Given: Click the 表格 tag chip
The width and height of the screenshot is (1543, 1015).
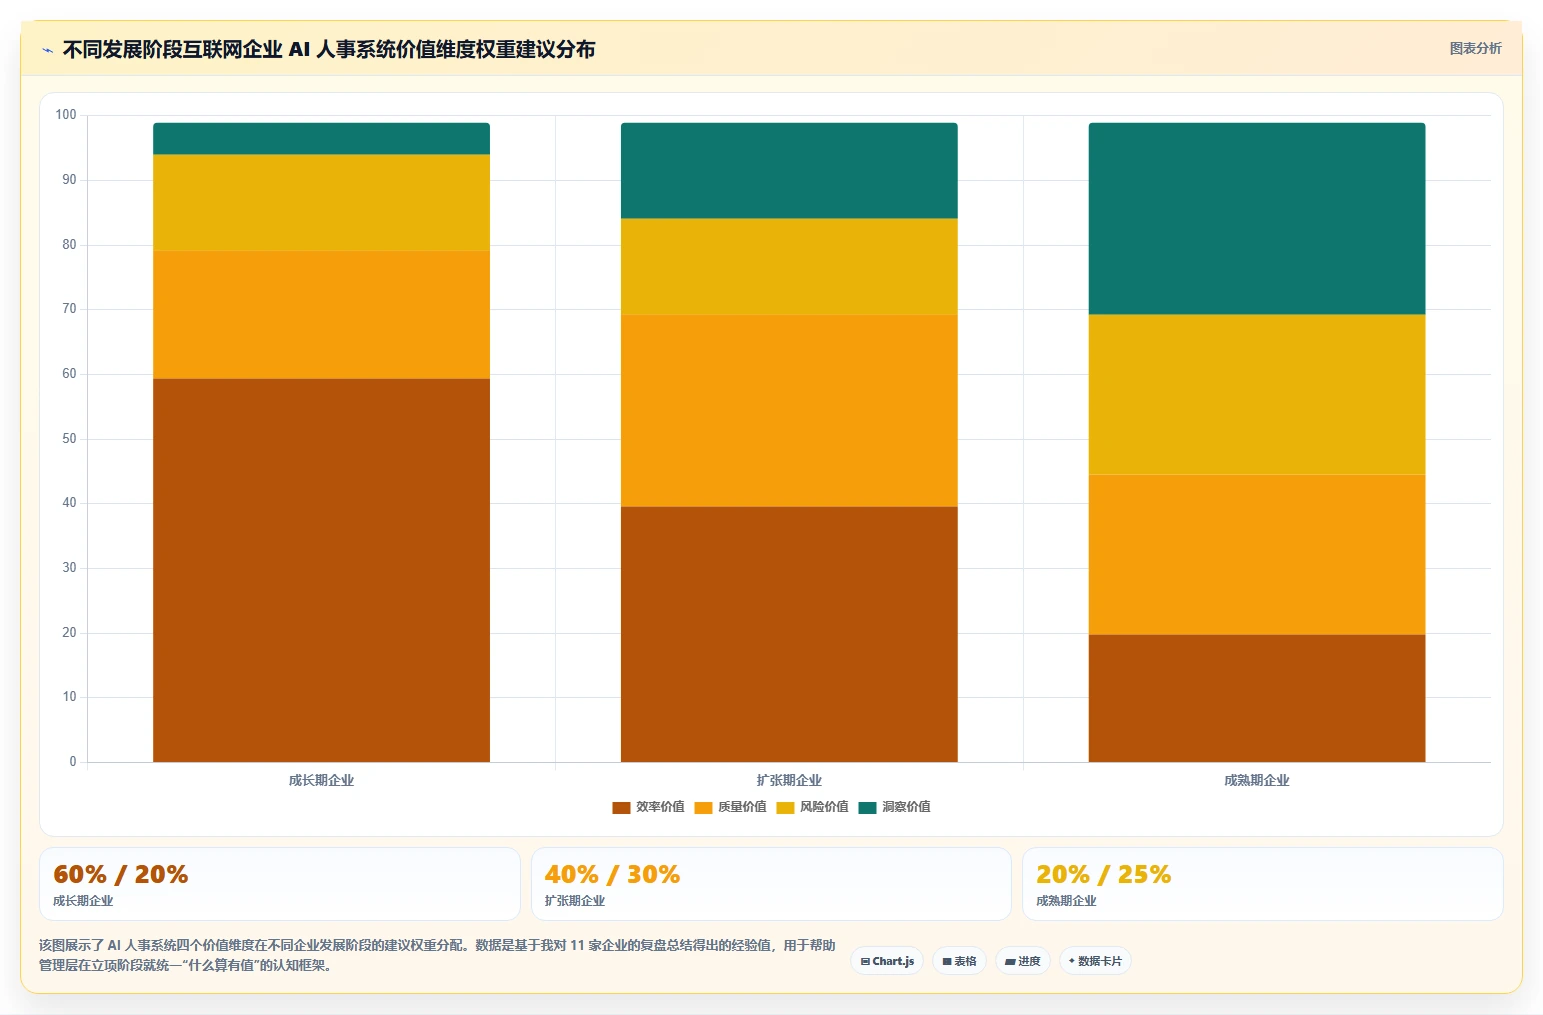Looking at the screenshot, I should pyautogui.click(x=959, y=961).
